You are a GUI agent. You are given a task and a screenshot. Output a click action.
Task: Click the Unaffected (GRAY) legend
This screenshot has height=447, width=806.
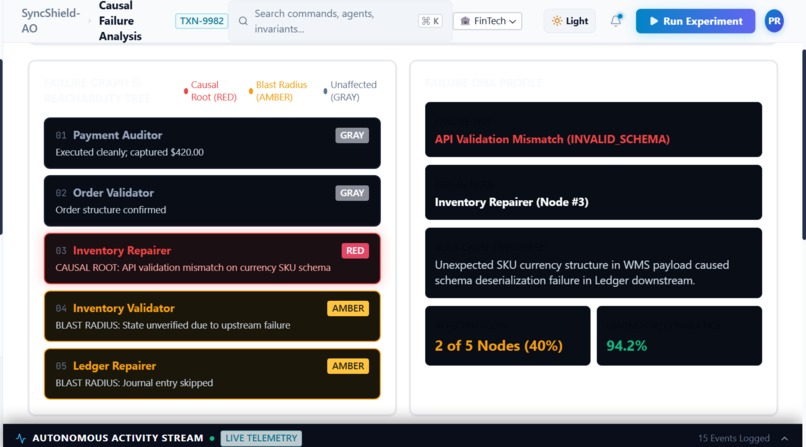pyautogui.click(x=350, y=91)
